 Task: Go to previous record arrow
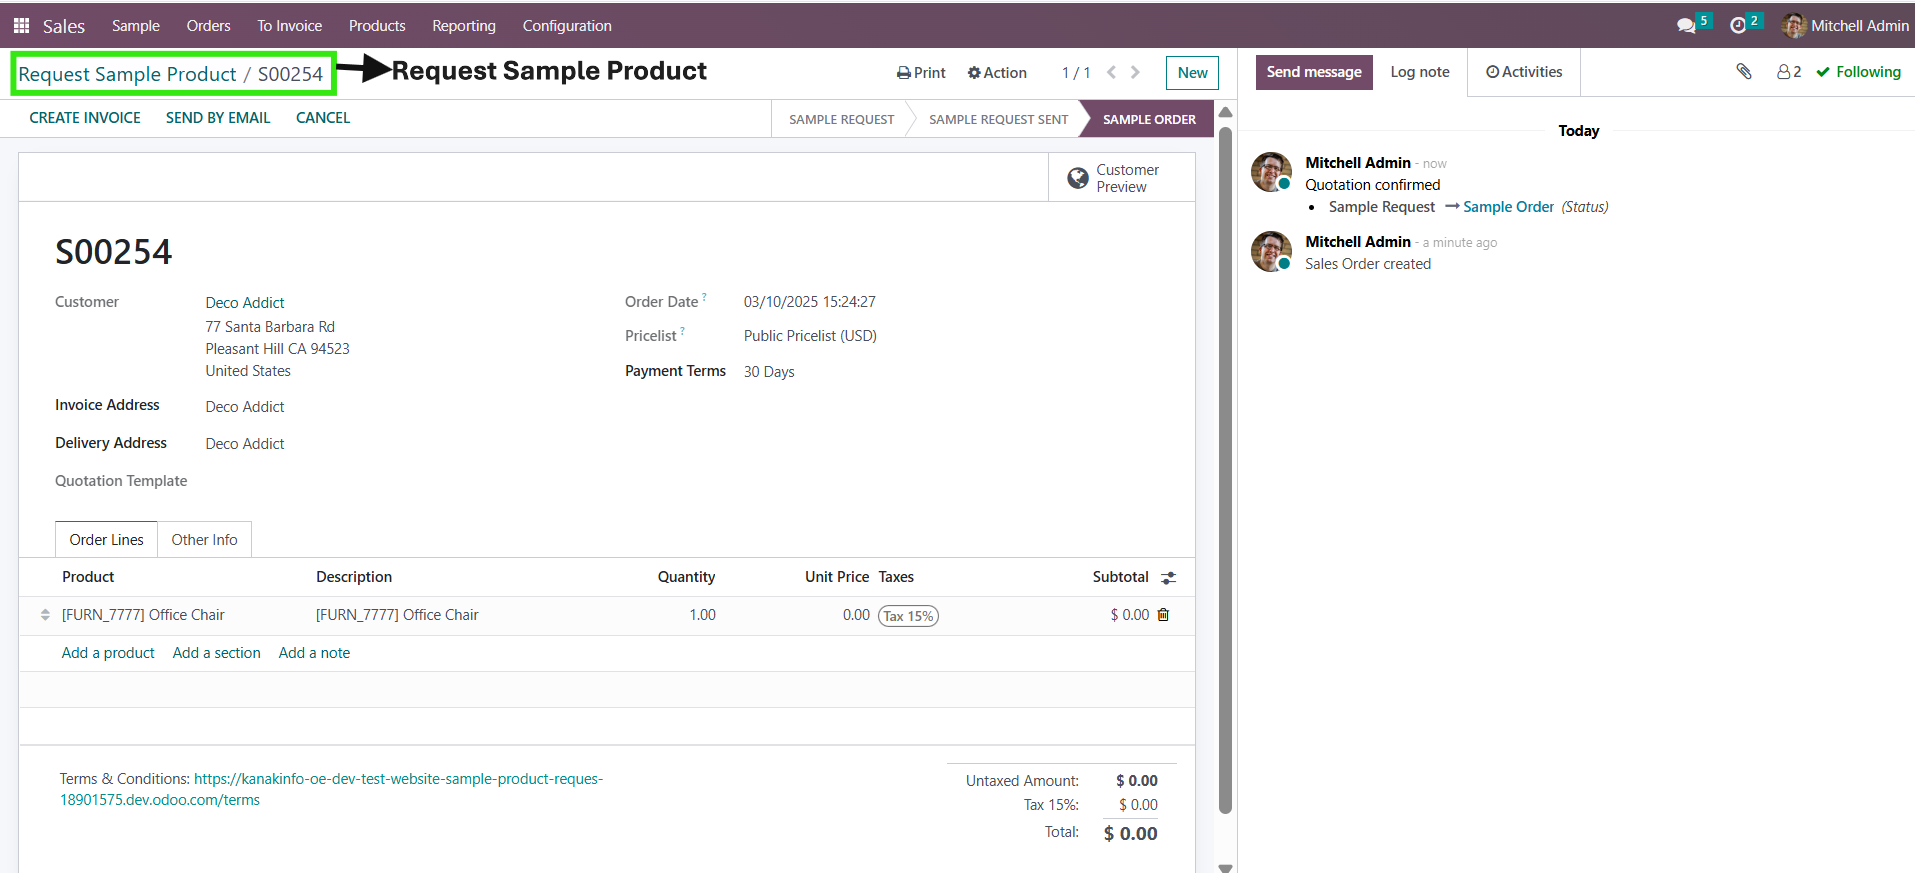pos(1111,72)
